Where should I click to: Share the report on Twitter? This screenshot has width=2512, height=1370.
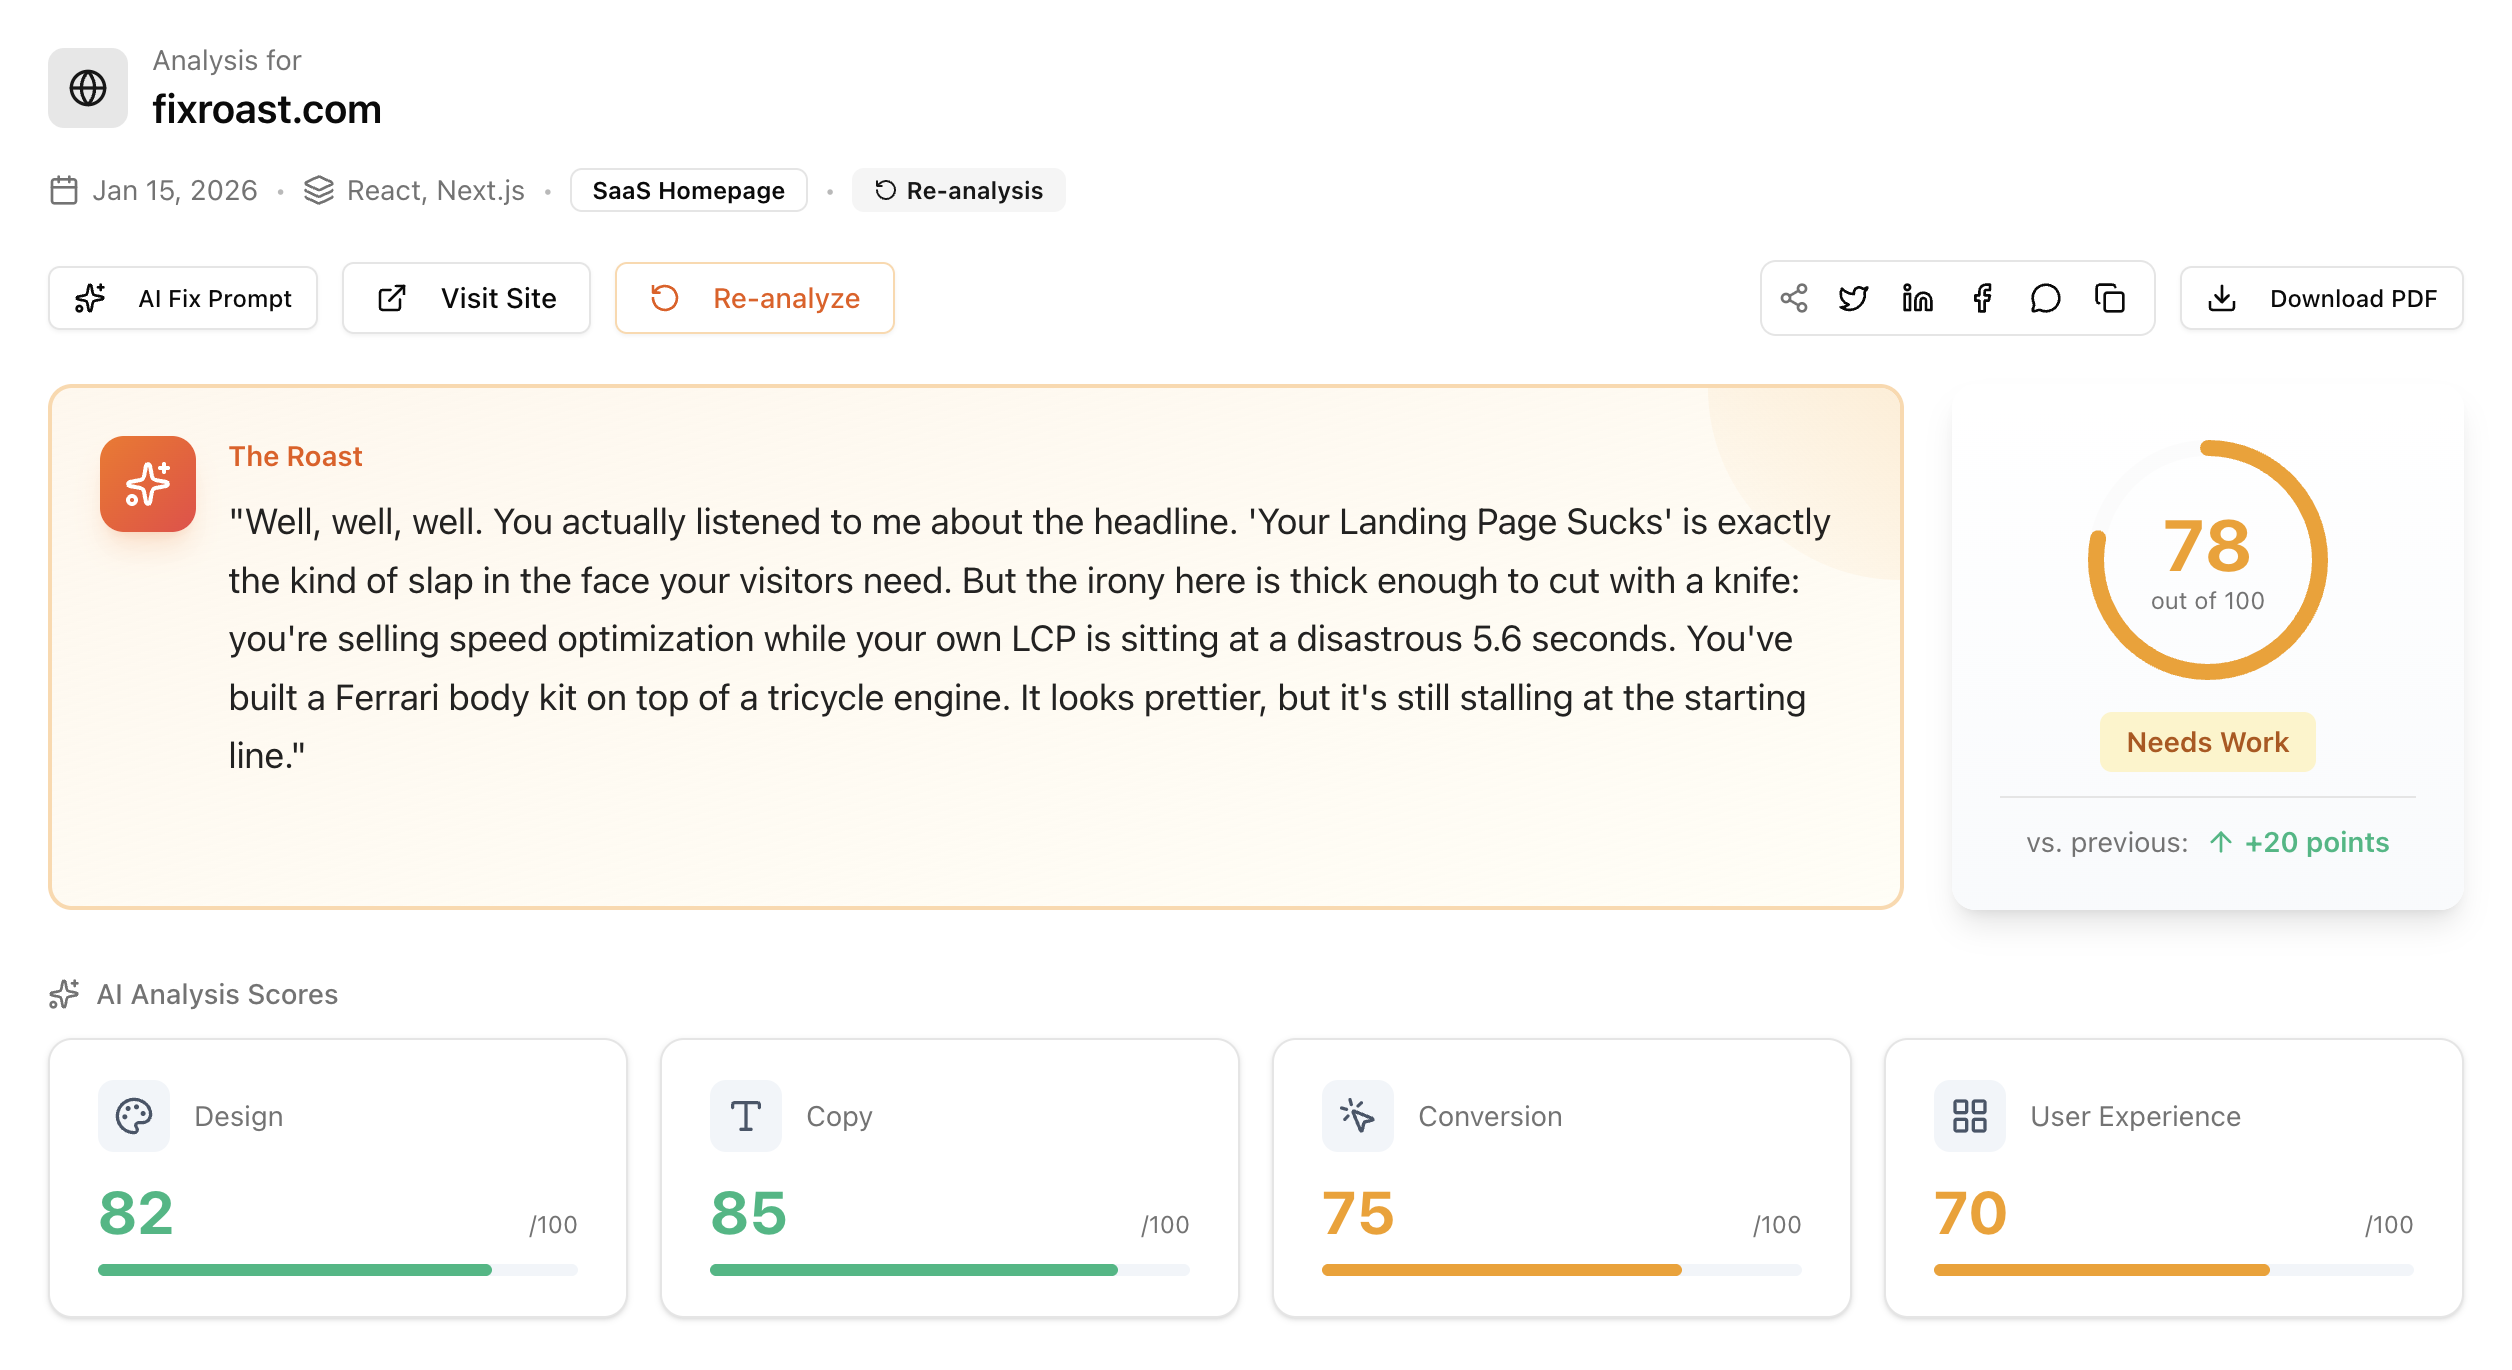[1853, 298]
